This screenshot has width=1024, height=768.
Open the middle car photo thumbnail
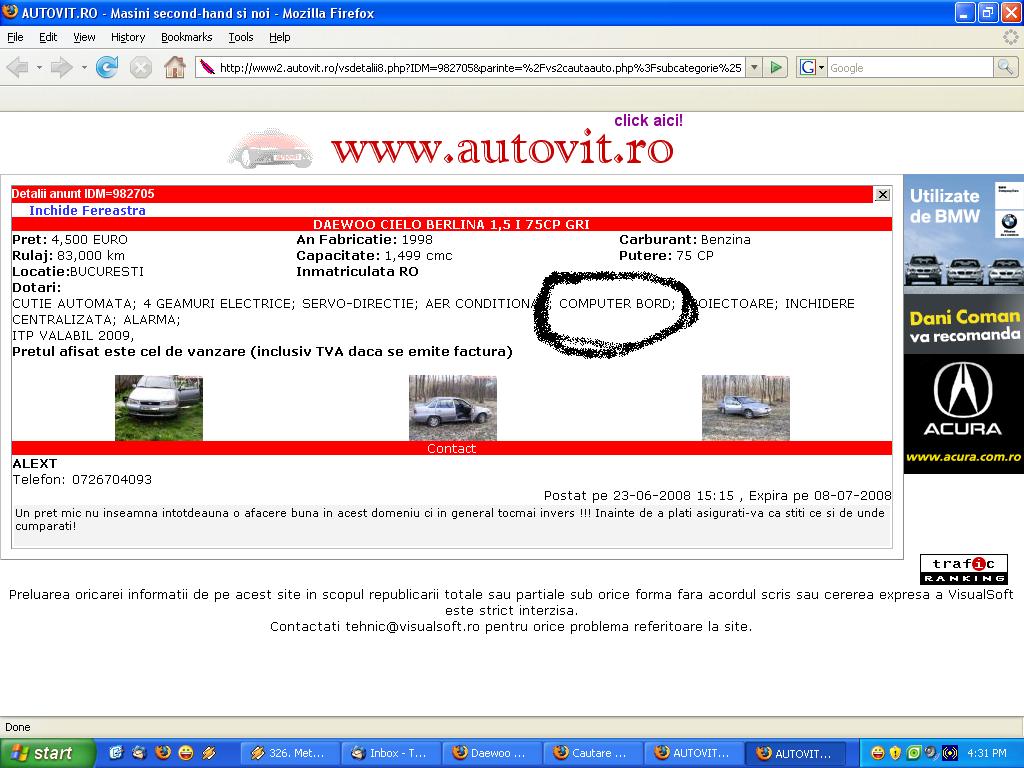pyautogui.click(x=452, y=407)
